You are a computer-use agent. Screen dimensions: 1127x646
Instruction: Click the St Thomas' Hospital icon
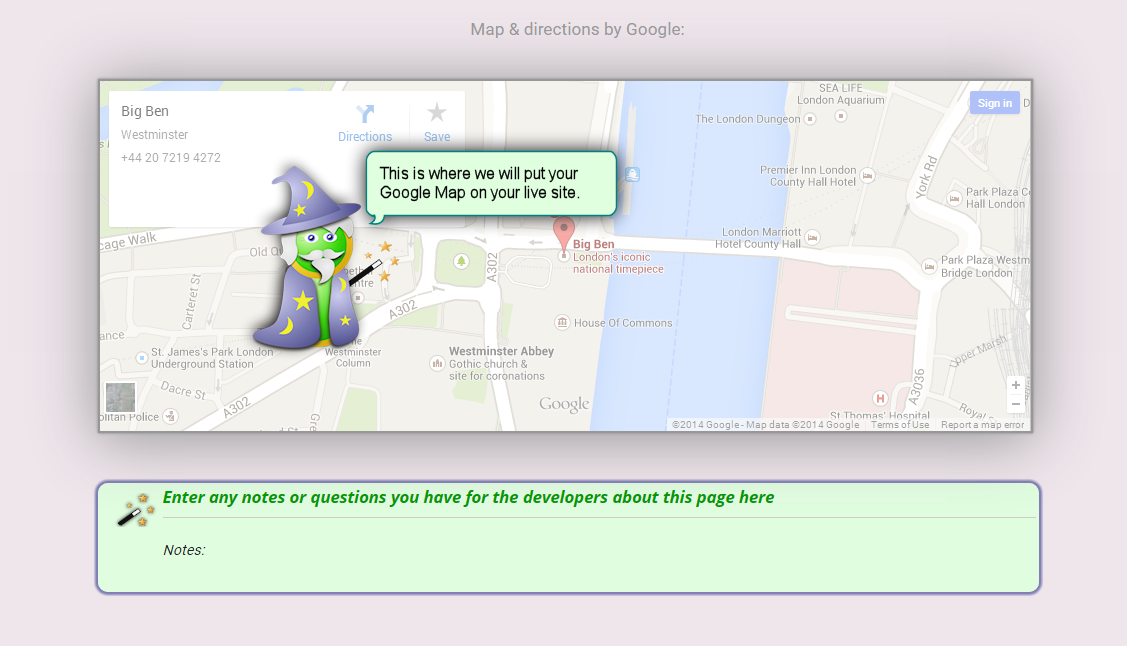coord(879,398)
